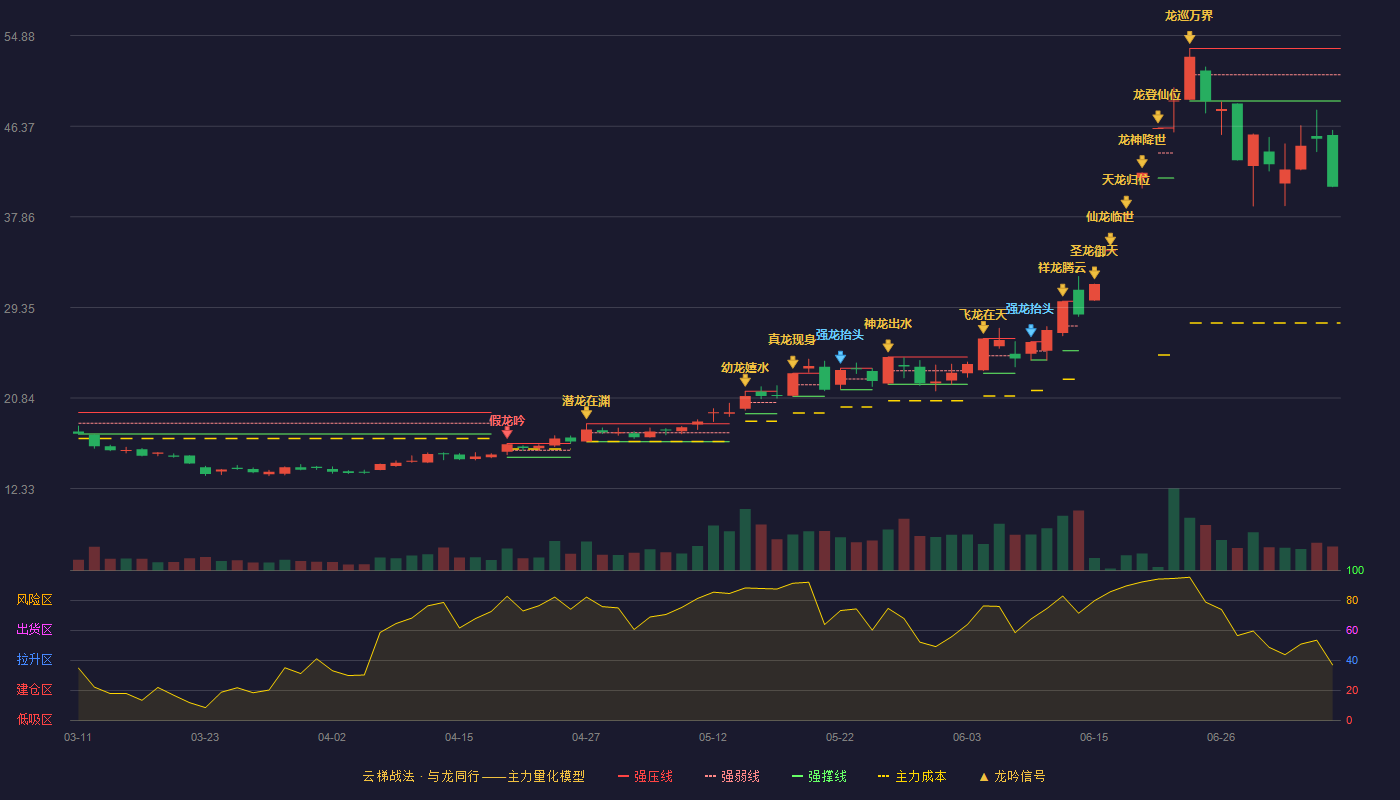Image resolution: width=1400 pixels, height=800 pixels.
Task: Click the 低吸区 zone label
Action: coord(34,719)
